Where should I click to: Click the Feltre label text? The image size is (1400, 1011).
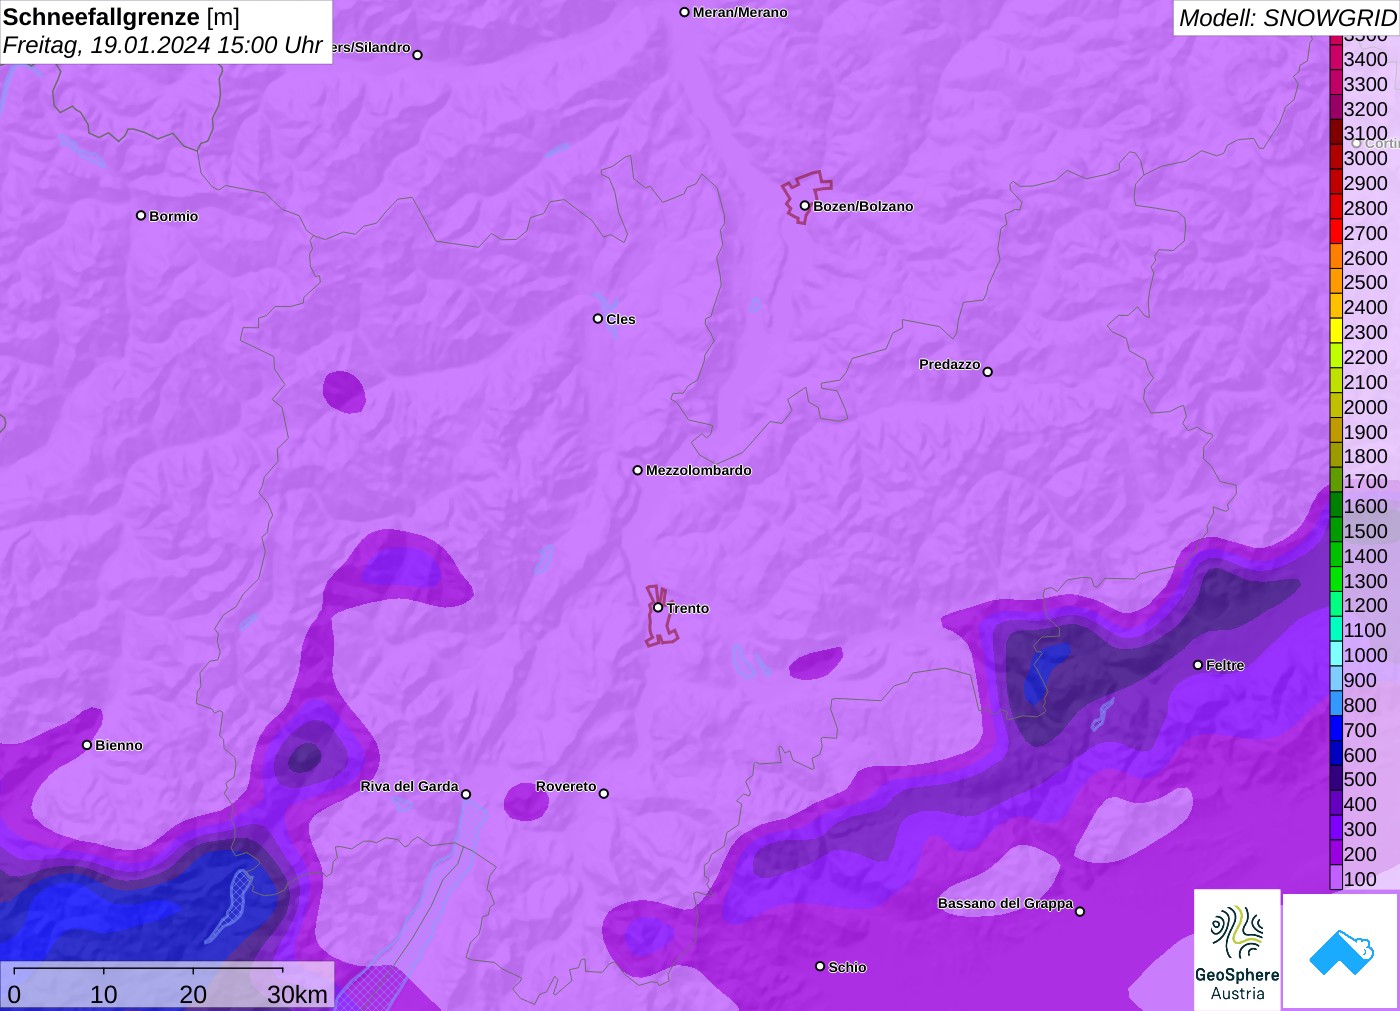click(1225, 665)
